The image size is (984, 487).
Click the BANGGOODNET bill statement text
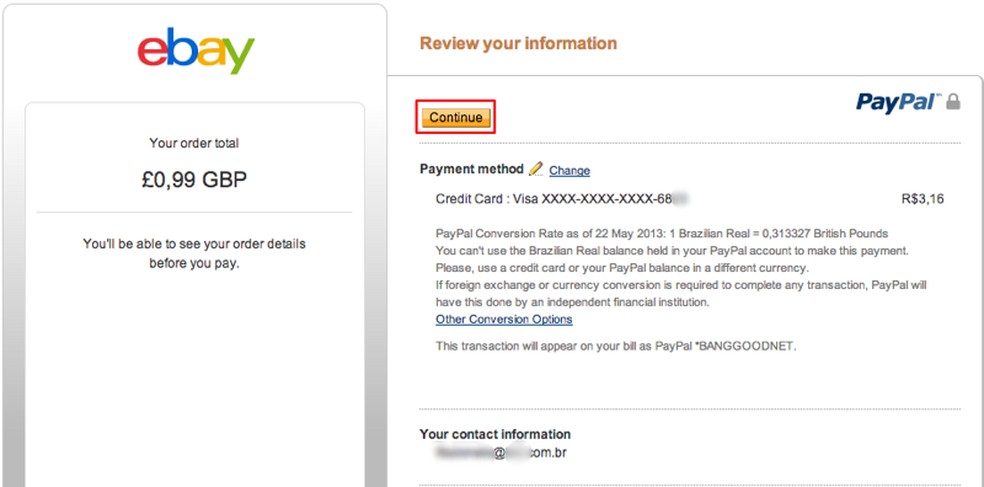coord(615,346)
